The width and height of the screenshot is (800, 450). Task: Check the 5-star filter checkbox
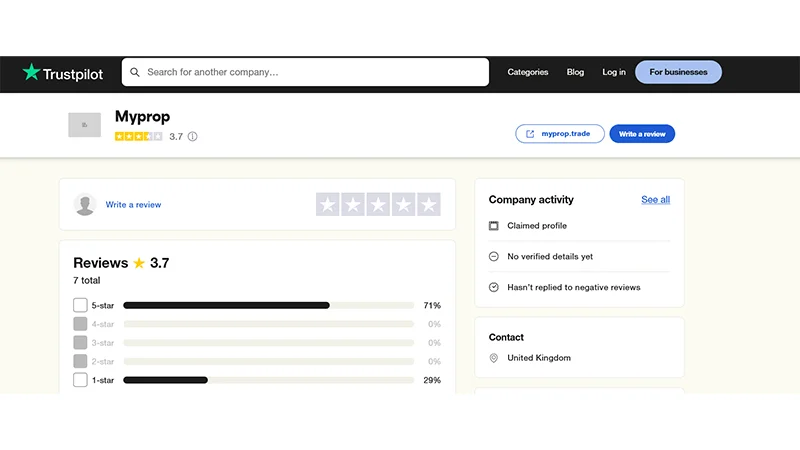point(80,305)
